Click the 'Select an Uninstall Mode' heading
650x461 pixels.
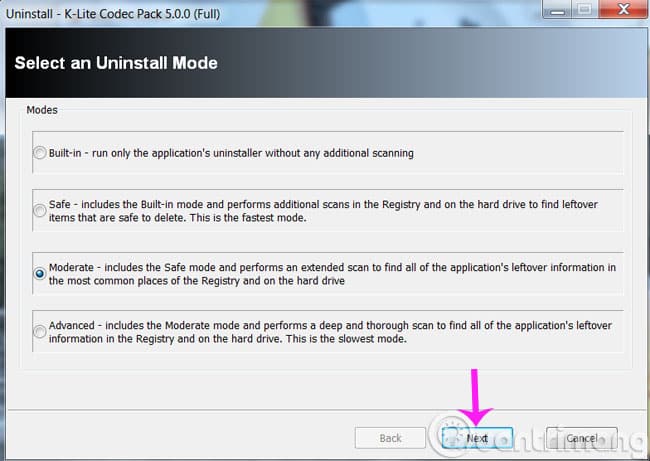(116, 63)
